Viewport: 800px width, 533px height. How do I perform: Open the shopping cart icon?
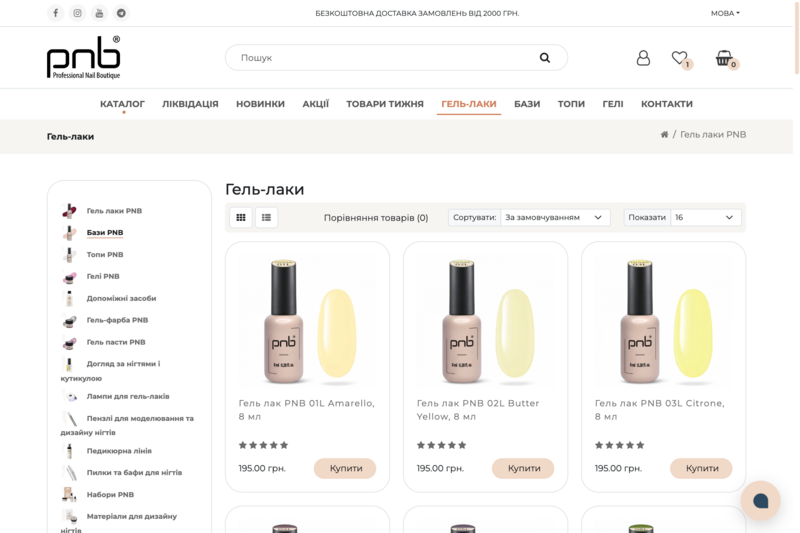click(x=724, y=58)
